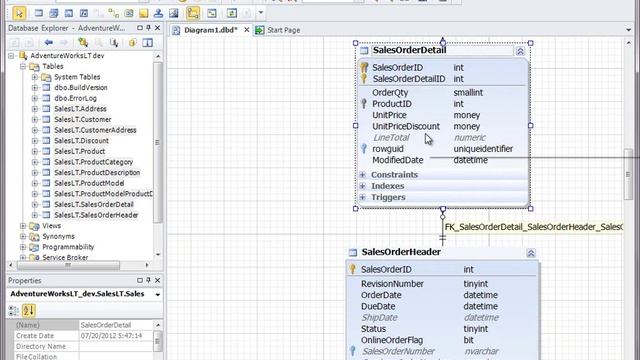Select SalesLT.Product table
Screen dimensions: 640x360
[x=80, y=151]
